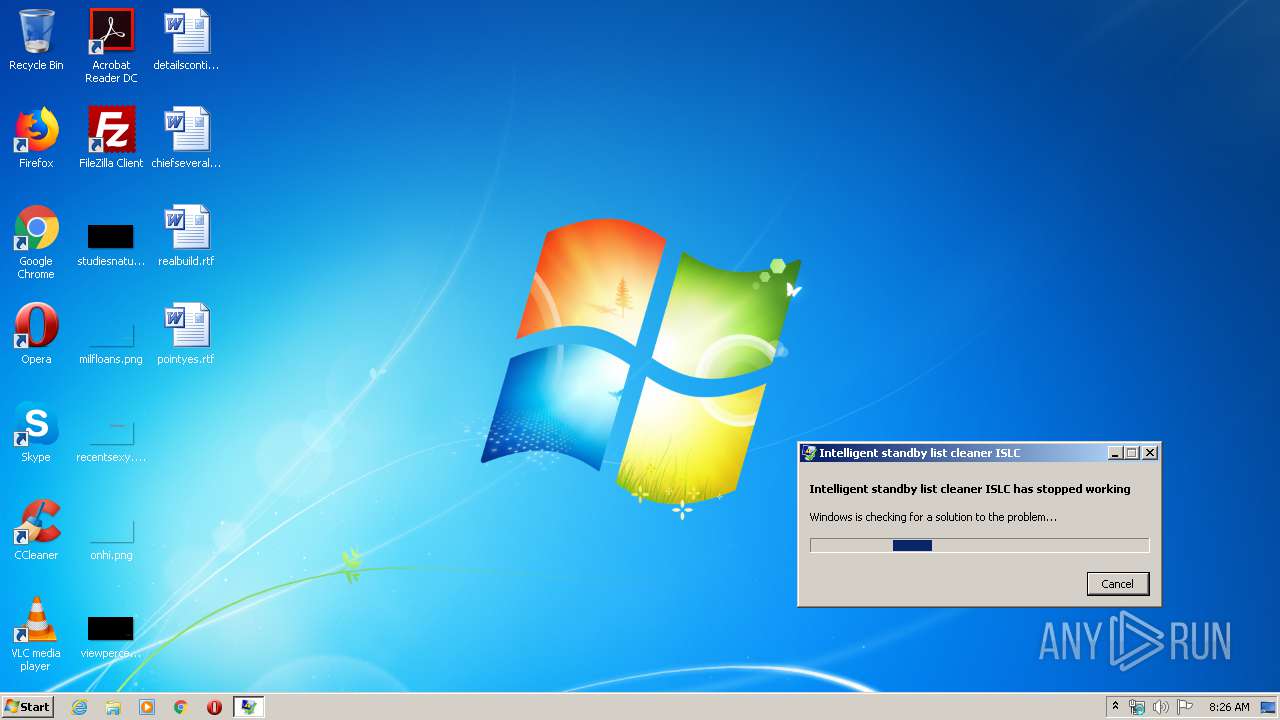Open the volume speaker tray icon

(x=1160, y=707)
